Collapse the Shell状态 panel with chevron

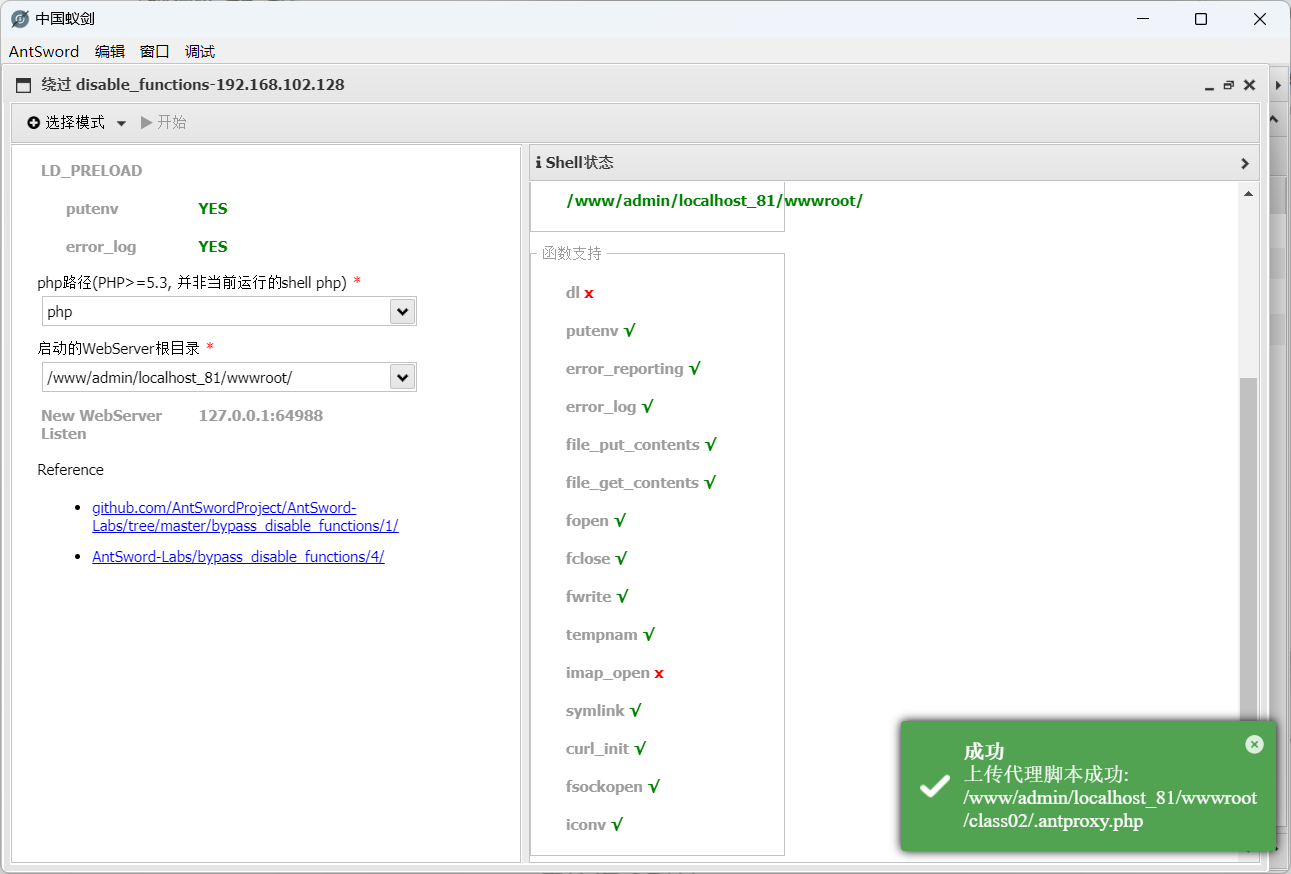click(x=1244, y=163)
